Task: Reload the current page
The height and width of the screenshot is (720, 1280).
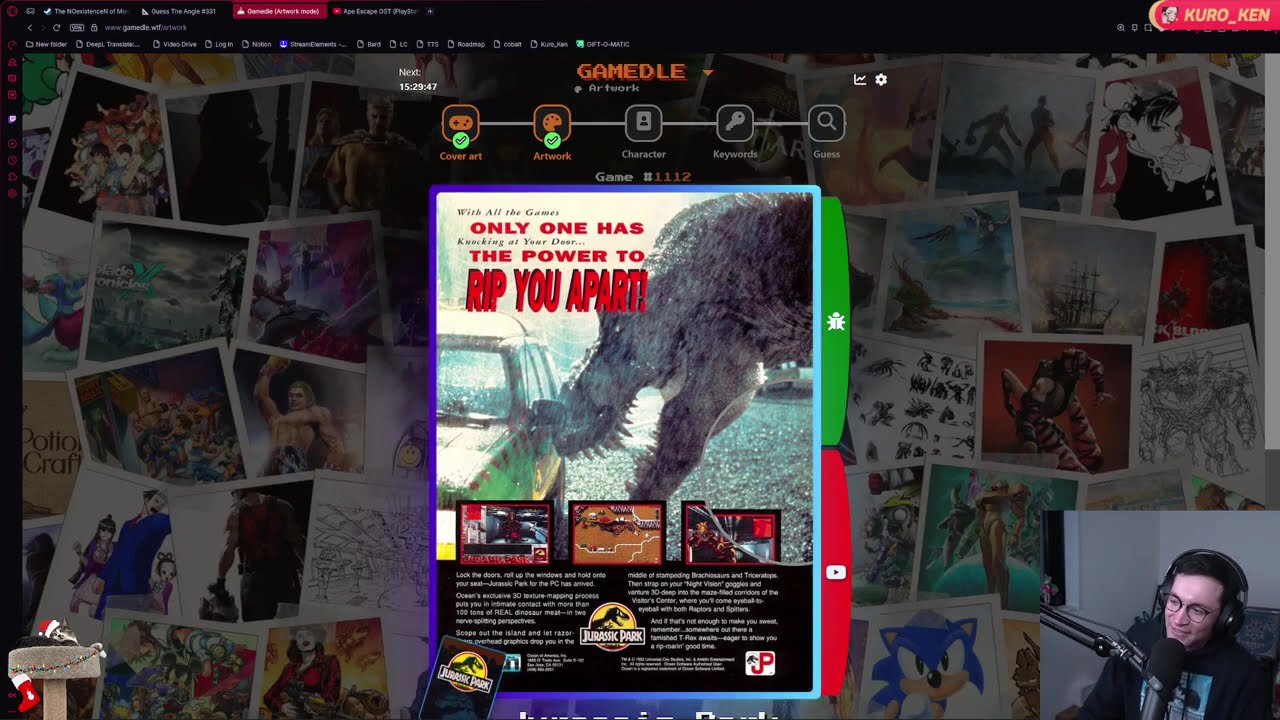Action: pyautogui.click(x=56, y=27)
